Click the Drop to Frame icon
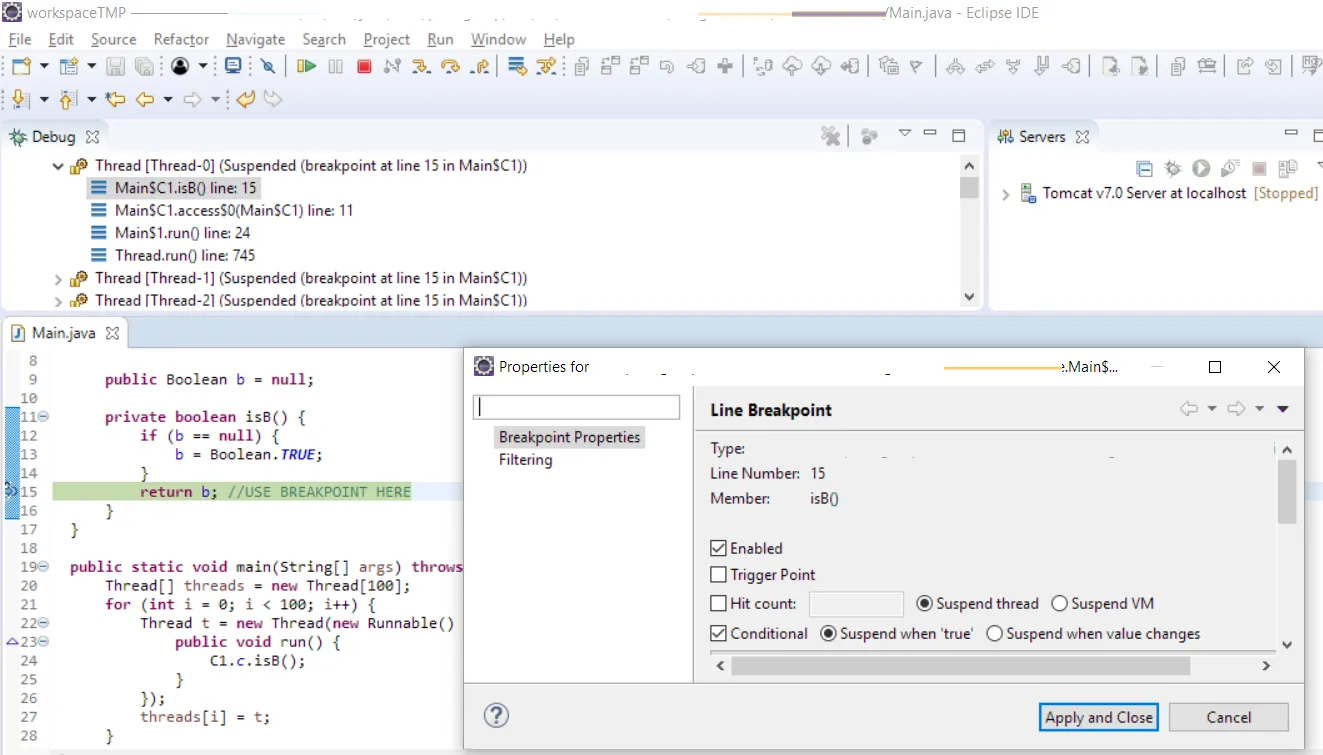Screen dimensions: 1323x755 pos(517,67)
